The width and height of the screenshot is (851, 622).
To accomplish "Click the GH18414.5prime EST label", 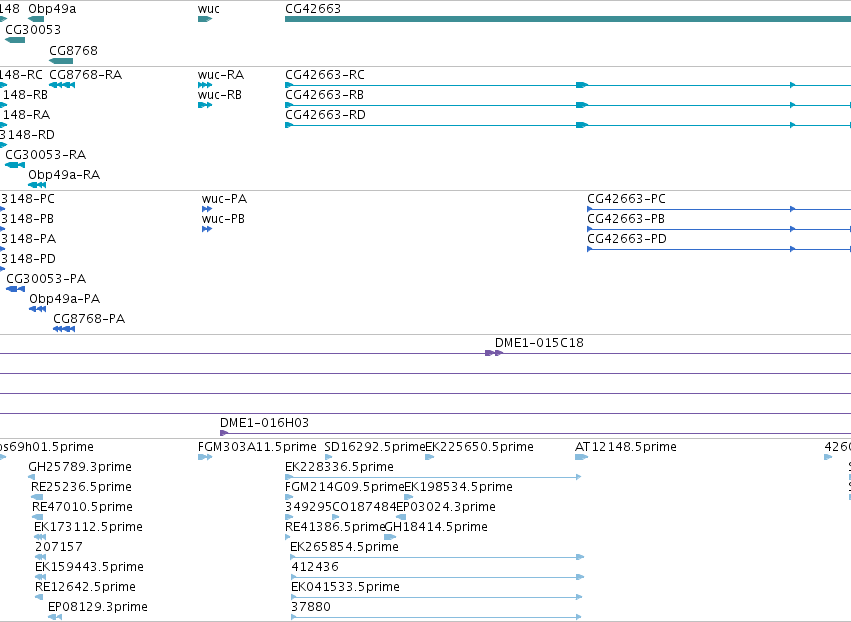I will 436,528.
